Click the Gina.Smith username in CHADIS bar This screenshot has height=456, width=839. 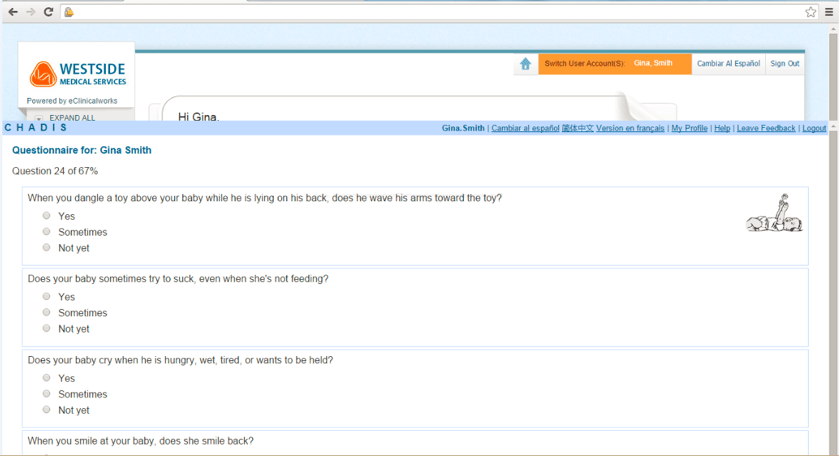(463, 128)
